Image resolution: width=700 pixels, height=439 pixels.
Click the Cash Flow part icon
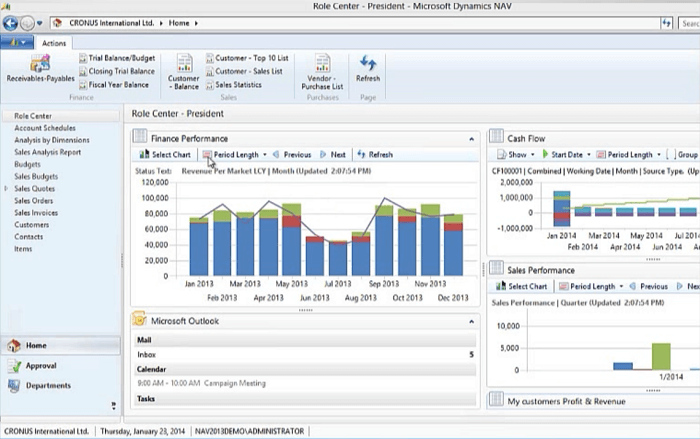(x=496, y=136)
